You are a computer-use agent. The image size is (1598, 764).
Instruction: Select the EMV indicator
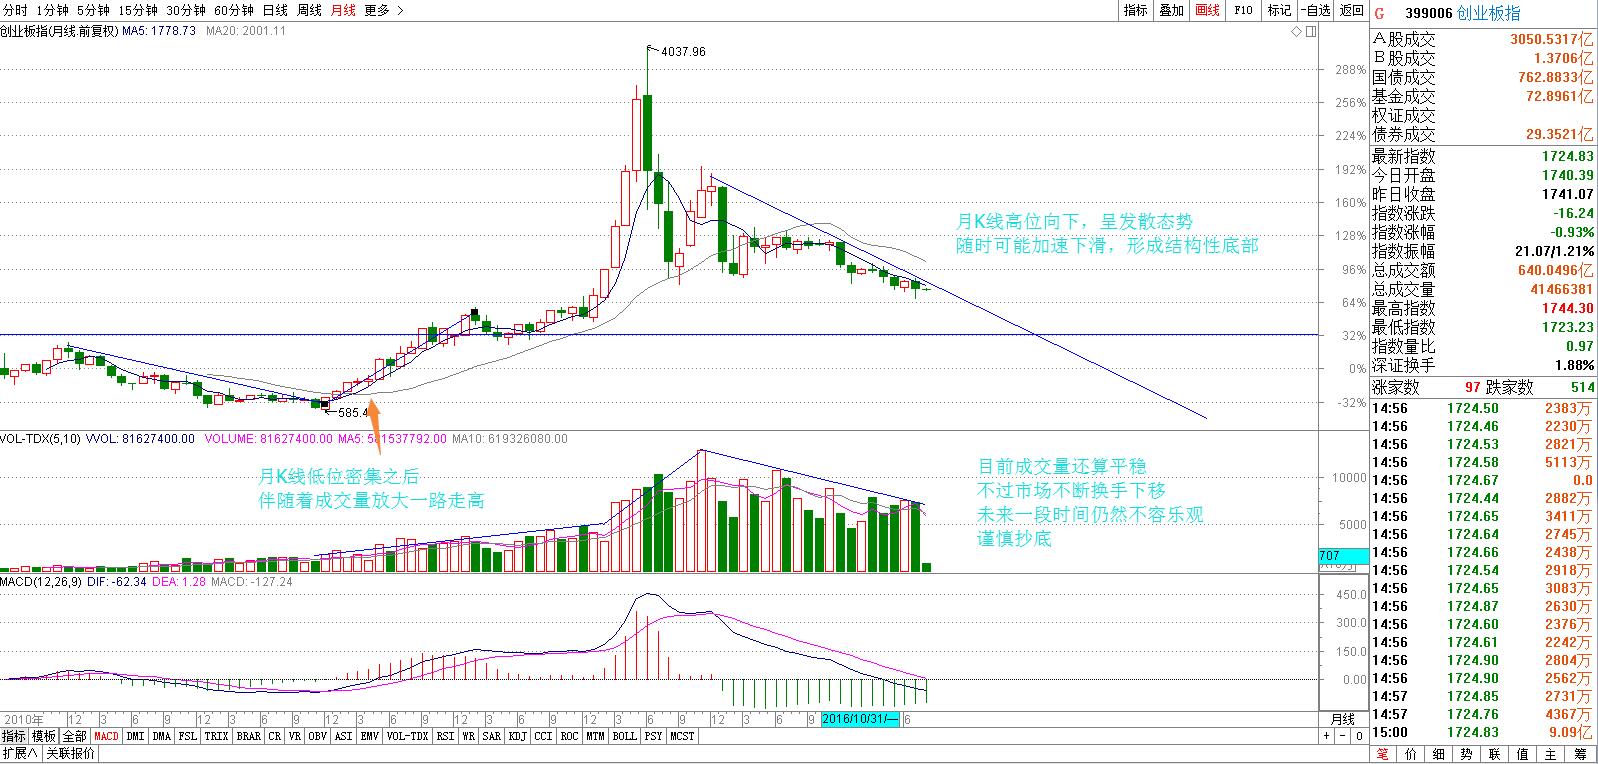[369, 736]
